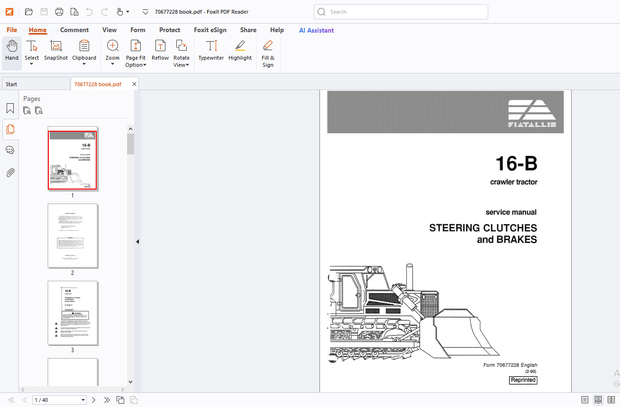
Task: Click the New/Create PDF icon
Action: (x=74, y=12)
